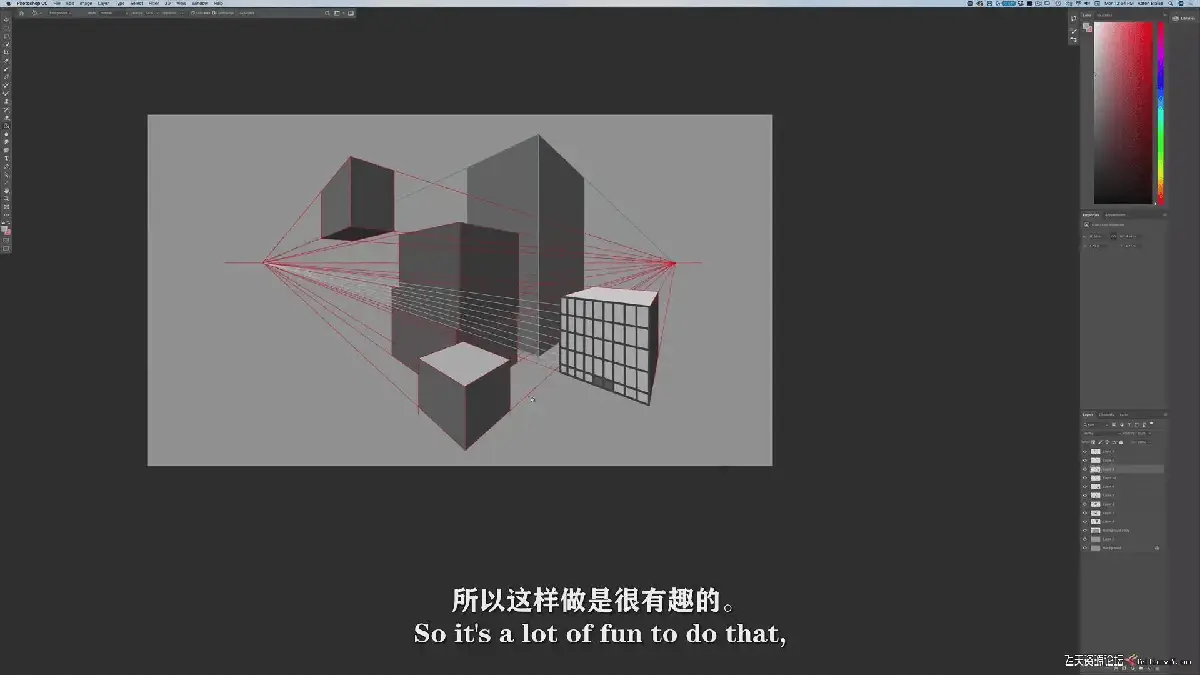Select the Dodge tool

click(5, 142)
